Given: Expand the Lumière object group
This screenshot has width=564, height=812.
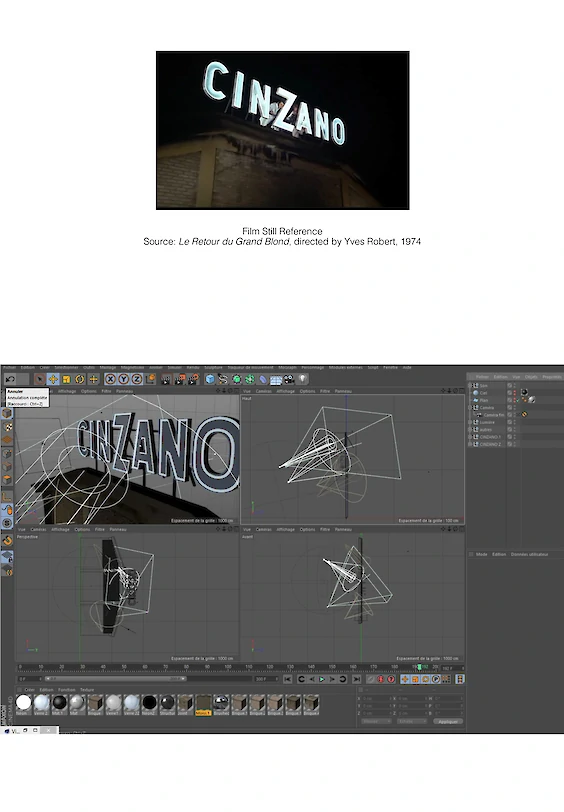Looking at the screenshot, I should pyautogui.click(x=470, y=422).
